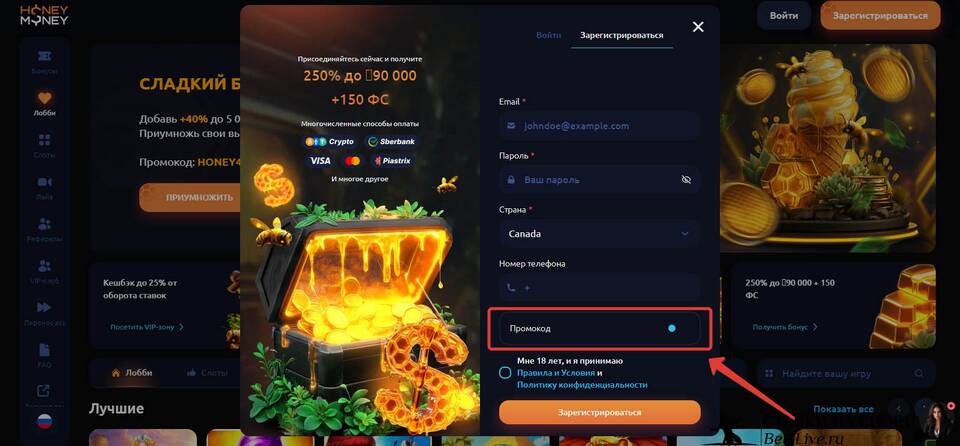The width and height of the screenshot is (960, 446).
Task: Open the live chat support avatar
Action: point(939,420)
